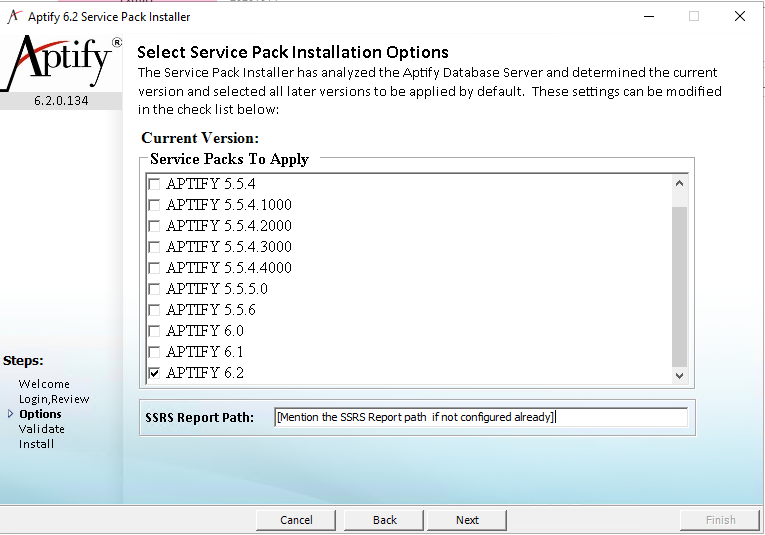Click scroll down arrow of service packs list

click(679, 376)
